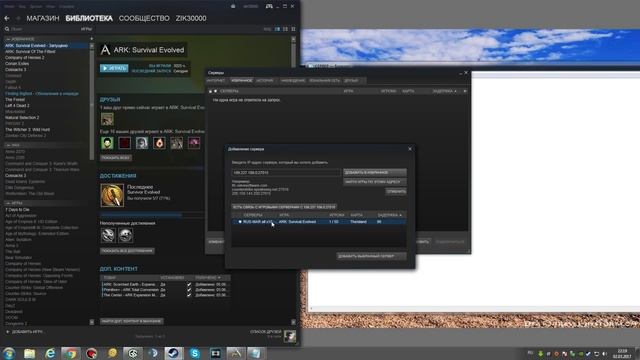
Task: Open the СООБЩЕСТВО tab
Action: (144, 18)
